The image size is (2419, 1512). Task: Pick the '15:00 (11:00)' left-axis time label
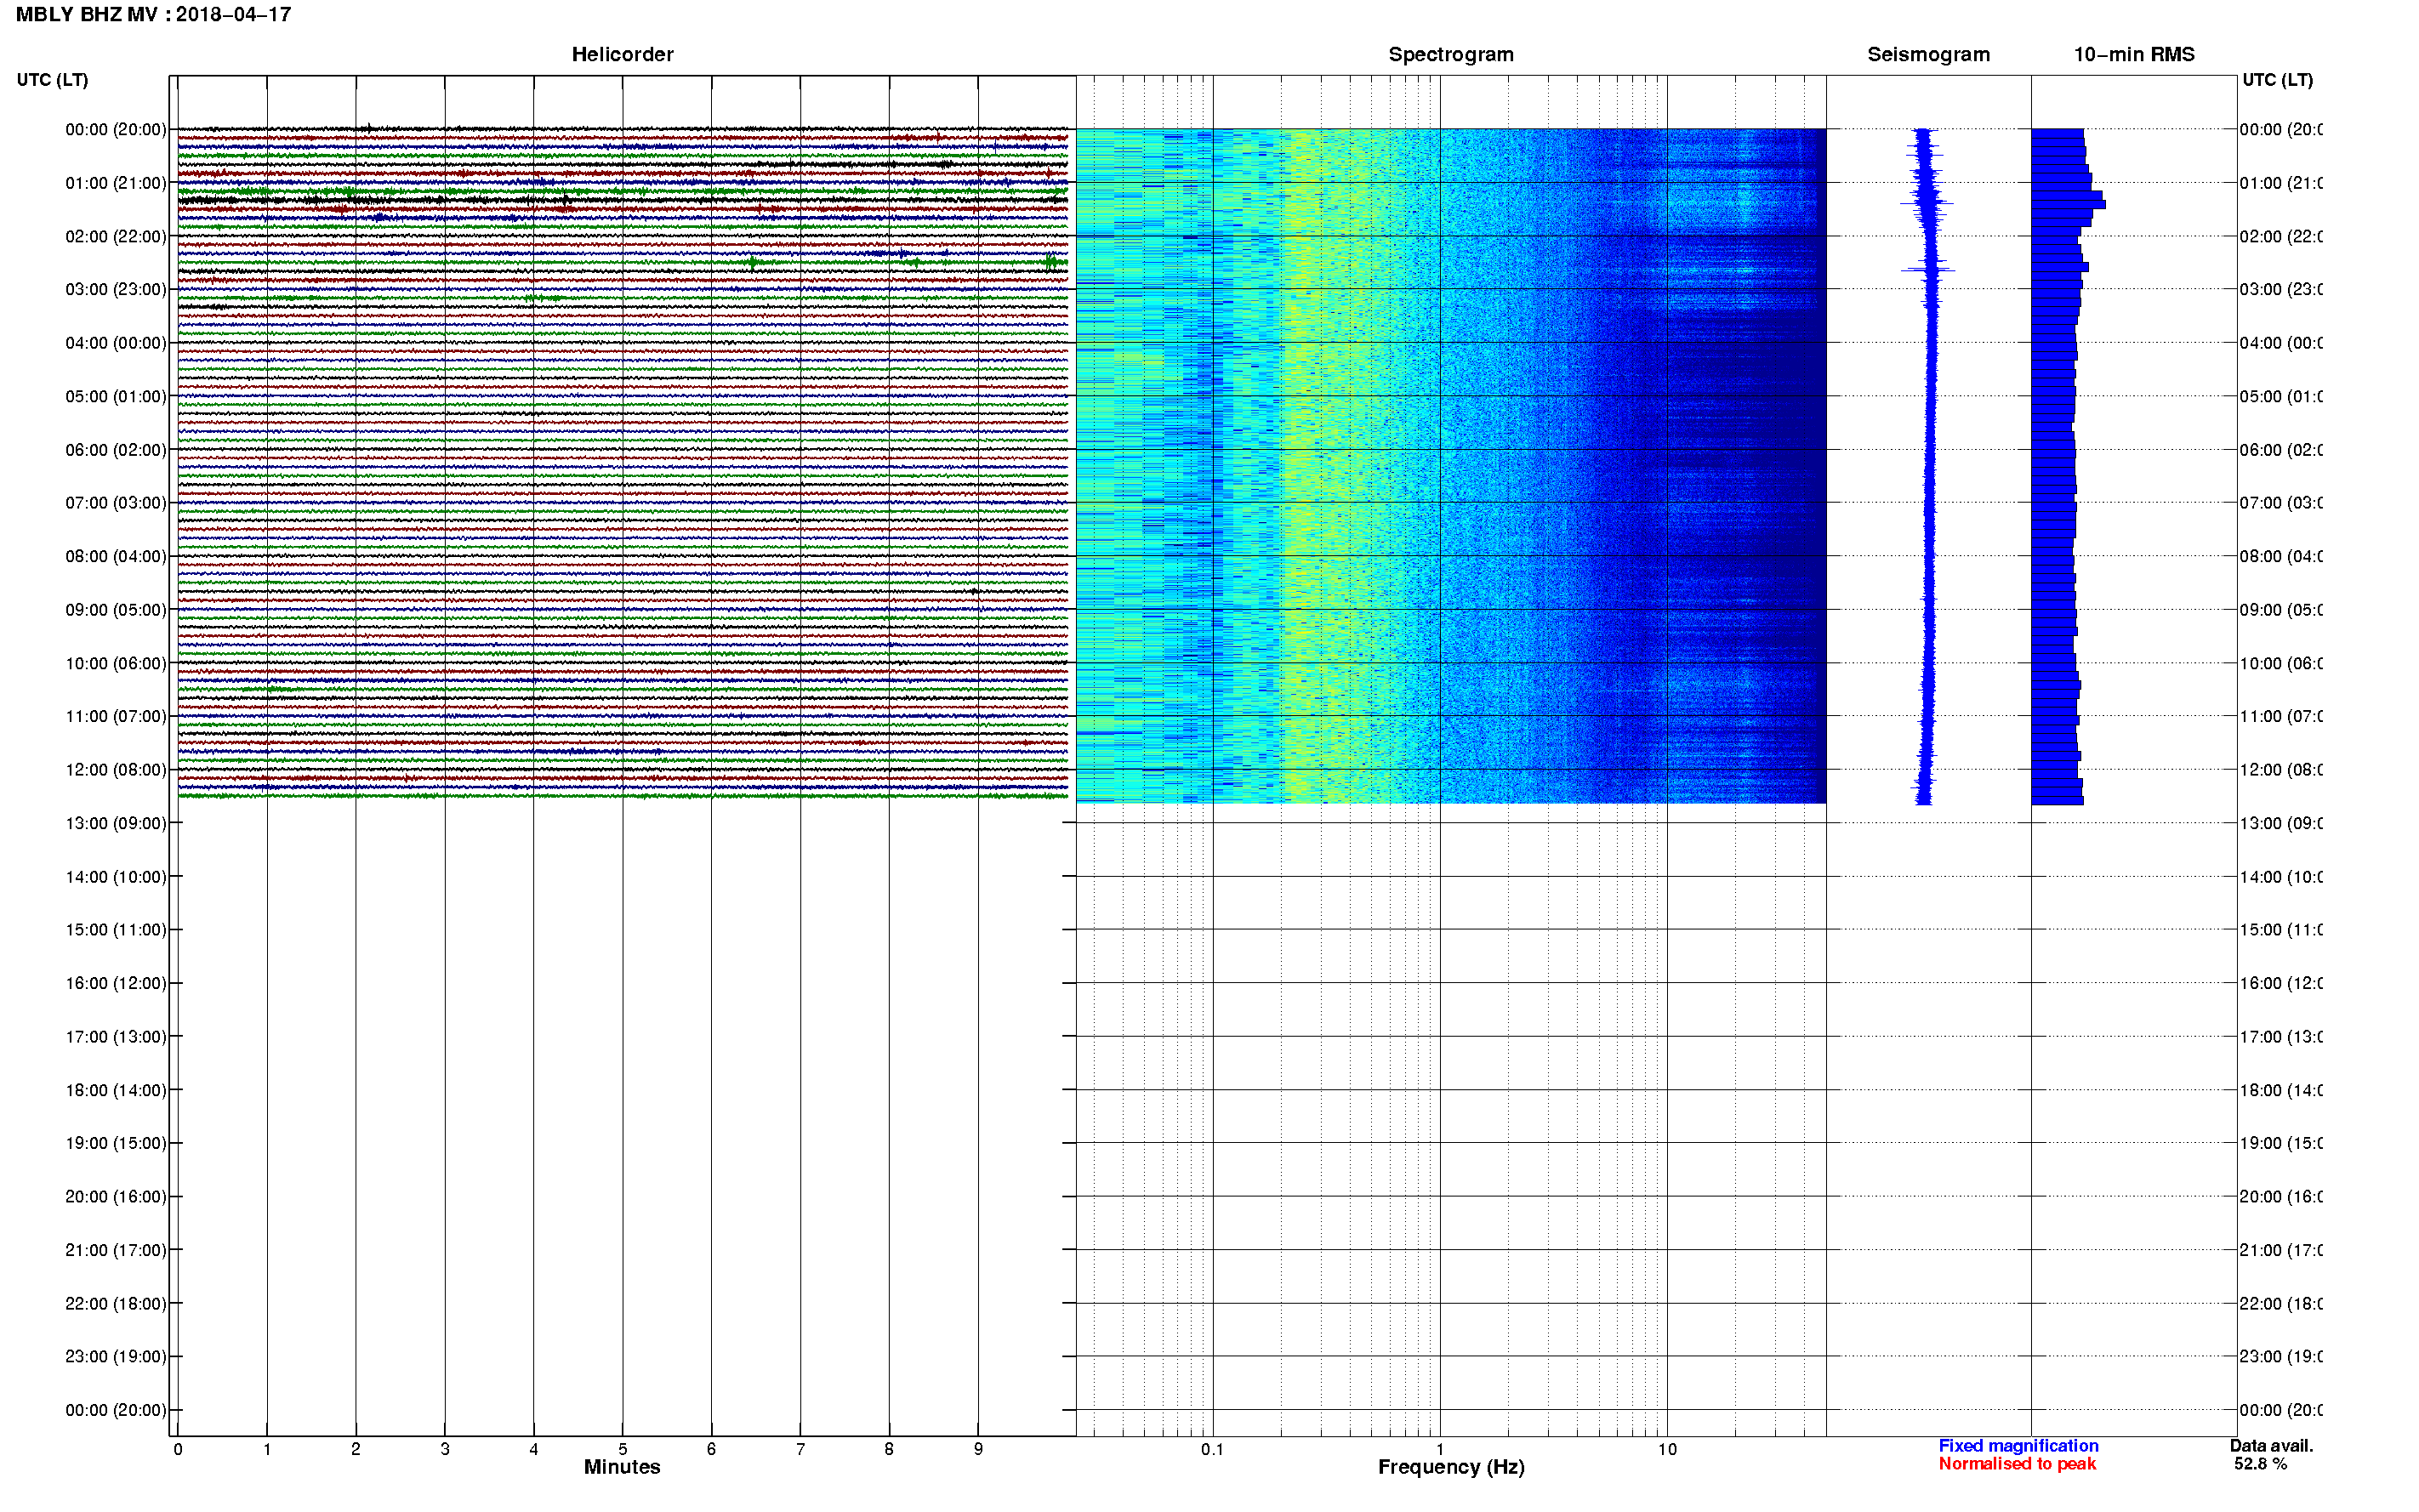point(116,930)
